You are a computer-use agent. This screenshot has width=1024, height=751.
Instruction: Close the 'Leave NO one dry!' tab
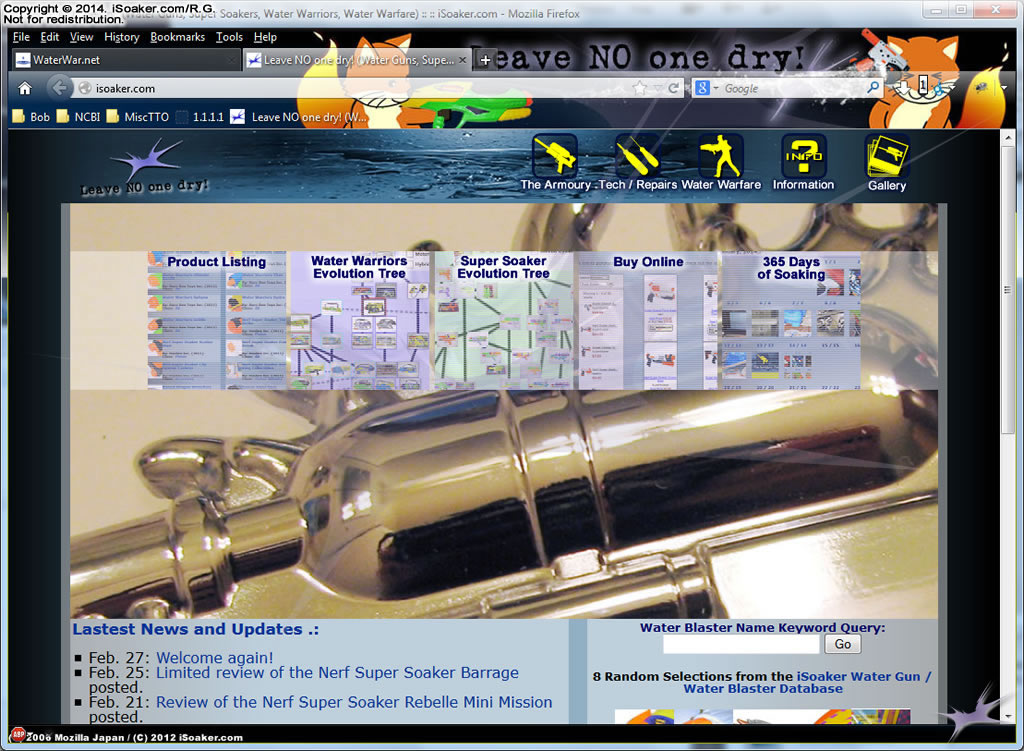tap(462, 60)
